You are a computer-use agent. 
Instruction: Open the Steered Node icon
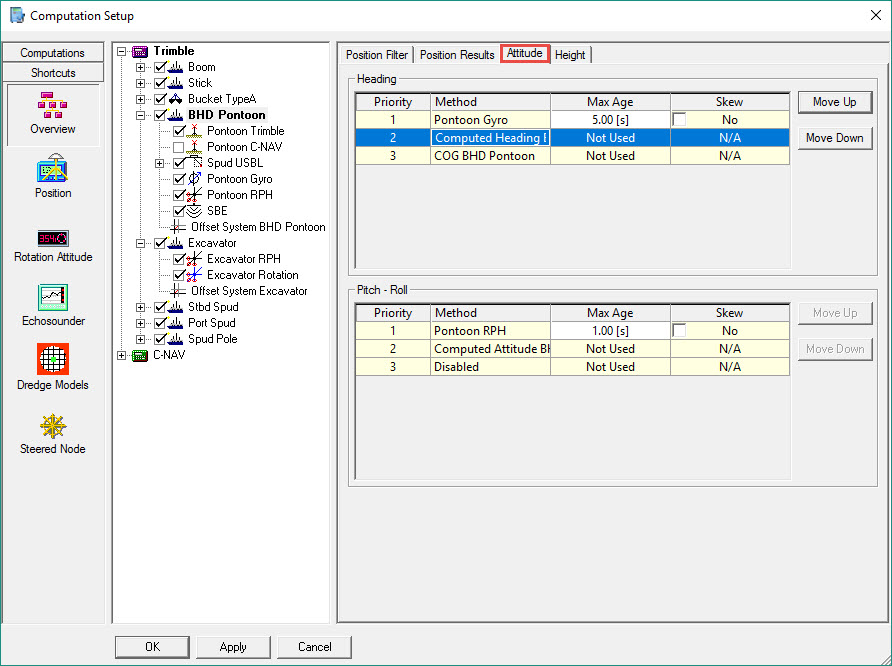coord(53,433)
